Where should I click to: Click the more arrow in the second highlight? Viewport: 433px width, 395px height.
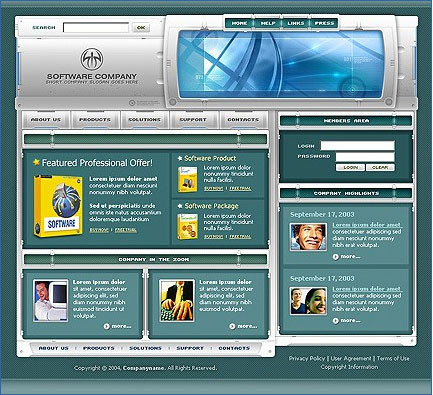coord(336,321)
